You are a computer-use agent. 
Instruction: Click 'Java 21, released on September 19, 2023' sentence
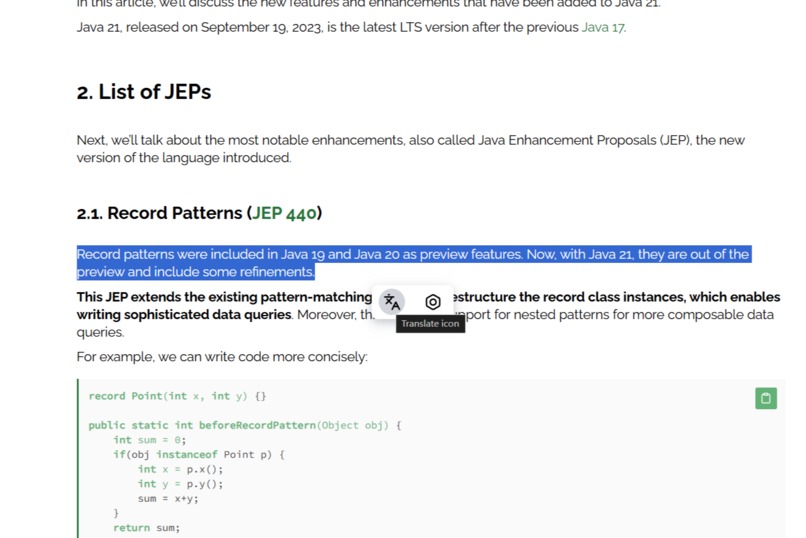pyautogui.click(x=351, y=27)
